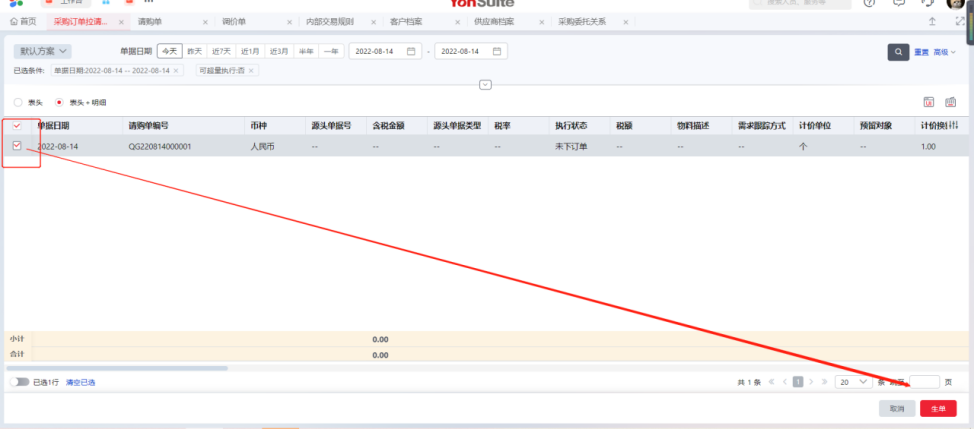Select the 表头 radio button
975x430 pixels.
[x=17, y=102]
